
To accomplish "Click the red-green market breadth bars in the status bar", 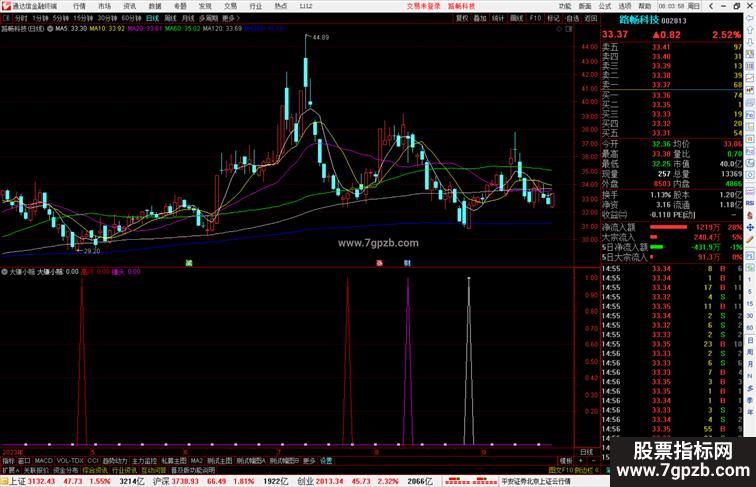I will [x=472, y=481].
